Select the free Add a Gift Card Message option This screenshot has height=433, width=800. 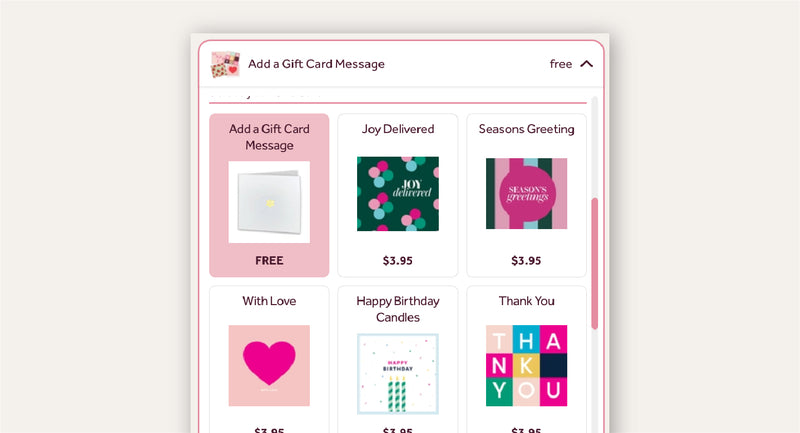point(269,195)
